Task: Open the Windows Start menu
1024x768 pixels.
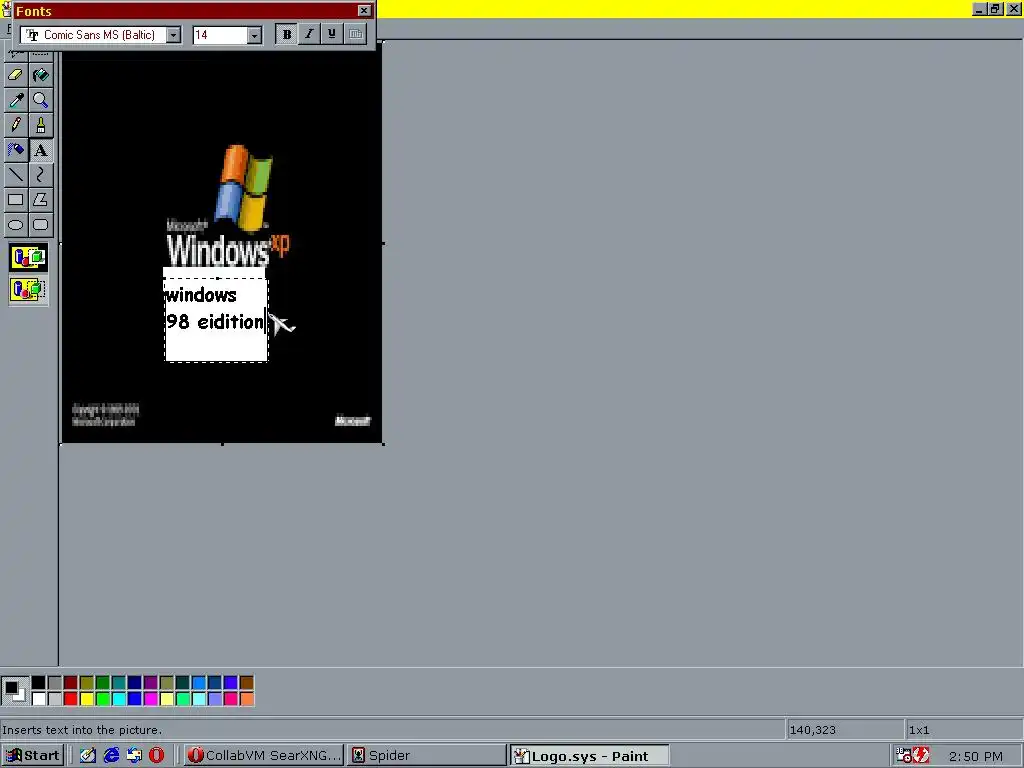Action: (33, 756)
